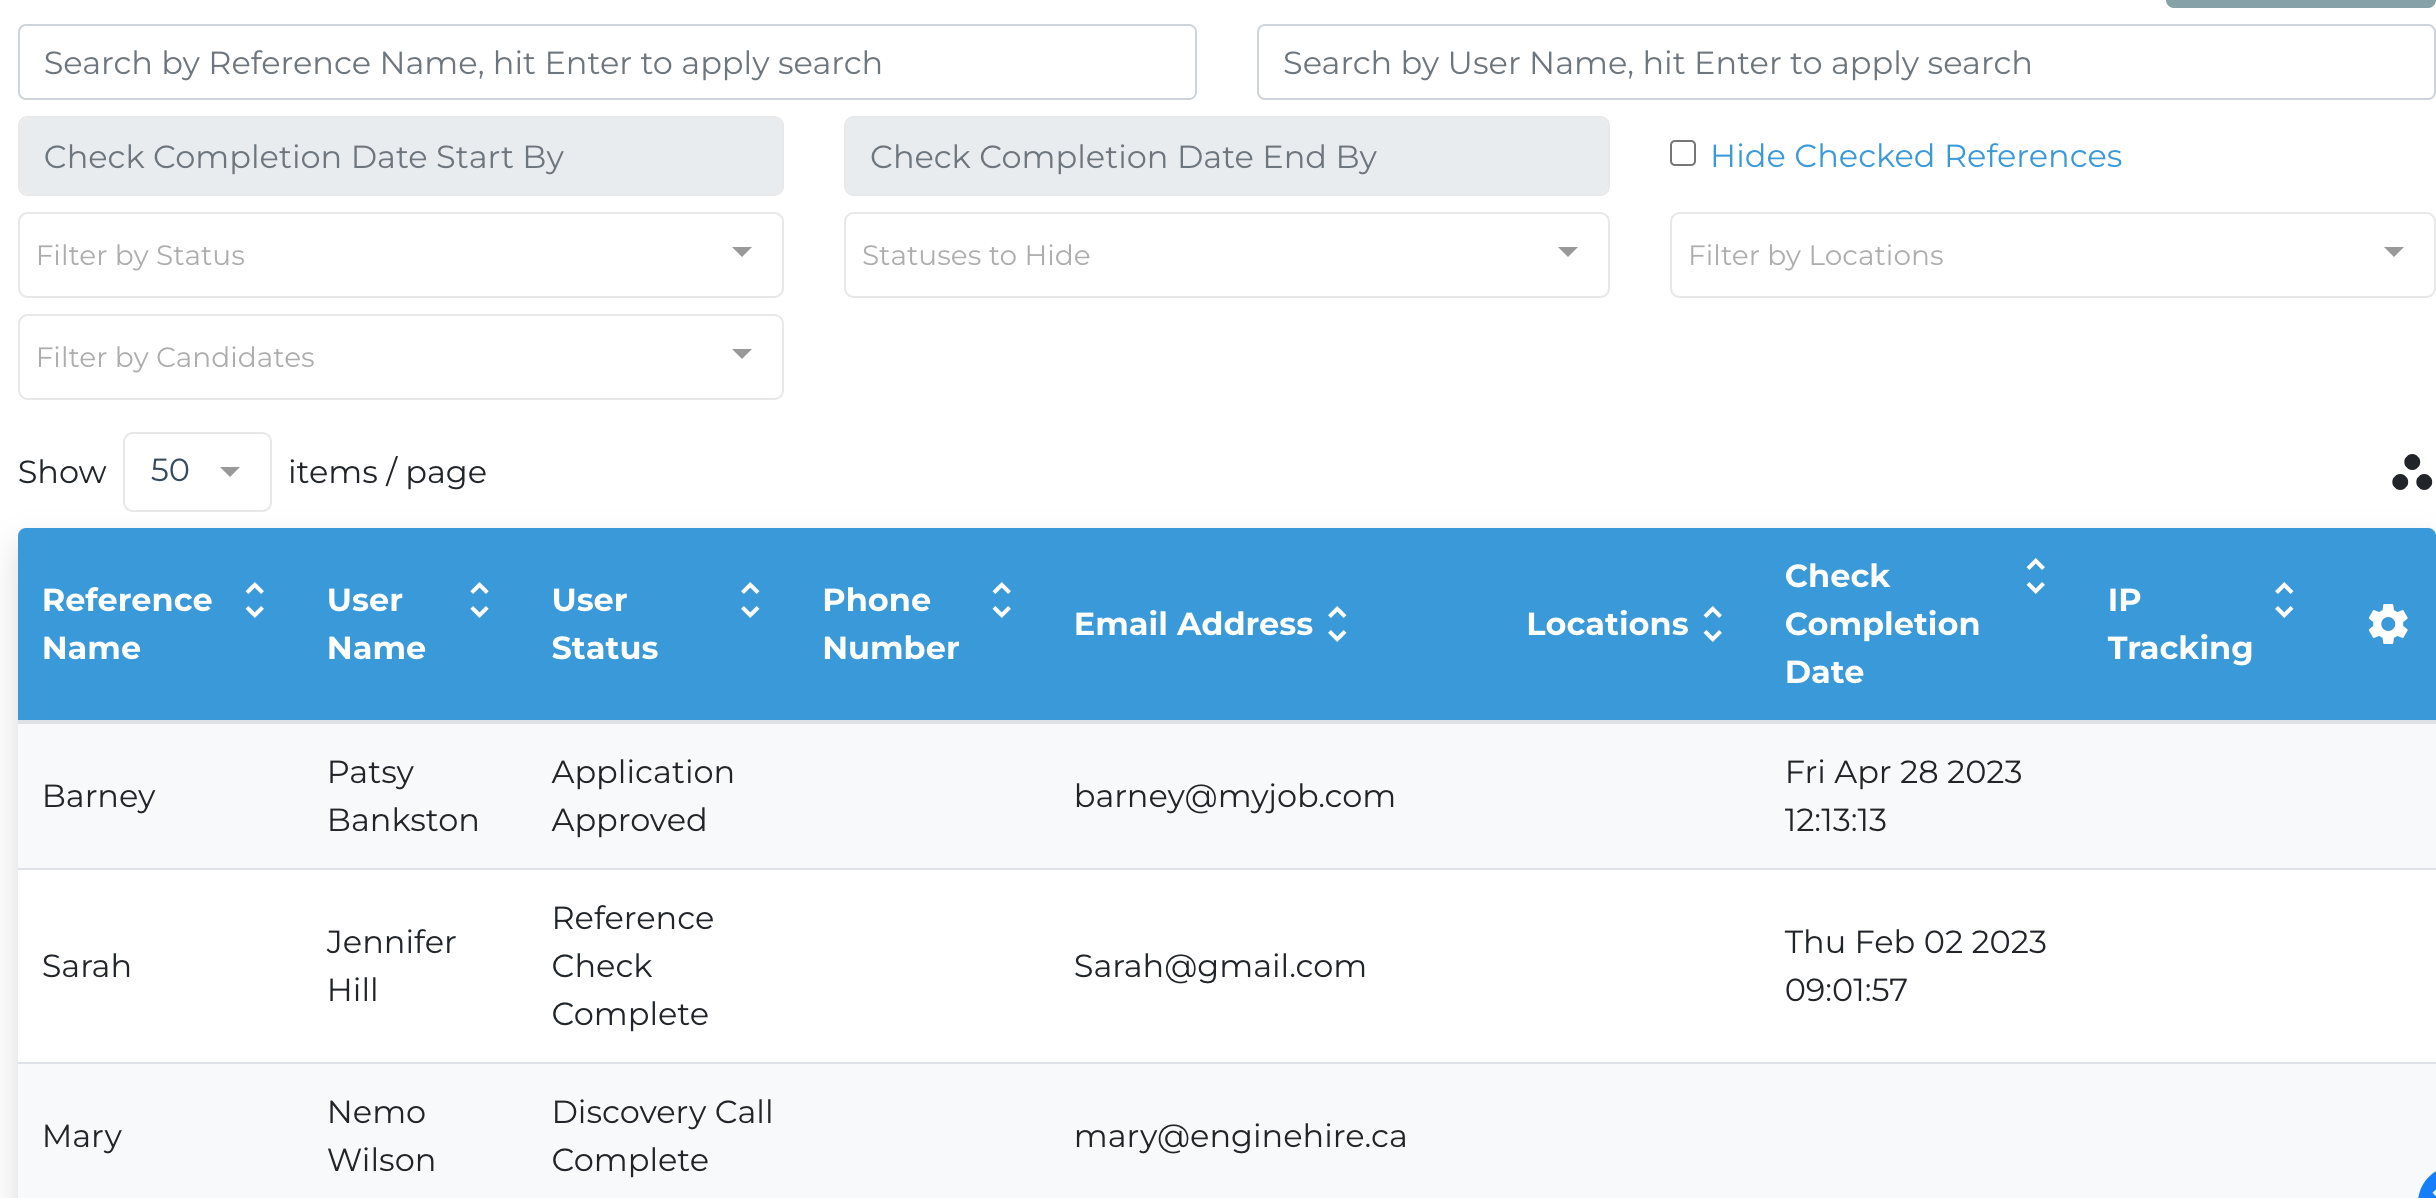Expand the Filter by Status dropdown

pos(401,255)
